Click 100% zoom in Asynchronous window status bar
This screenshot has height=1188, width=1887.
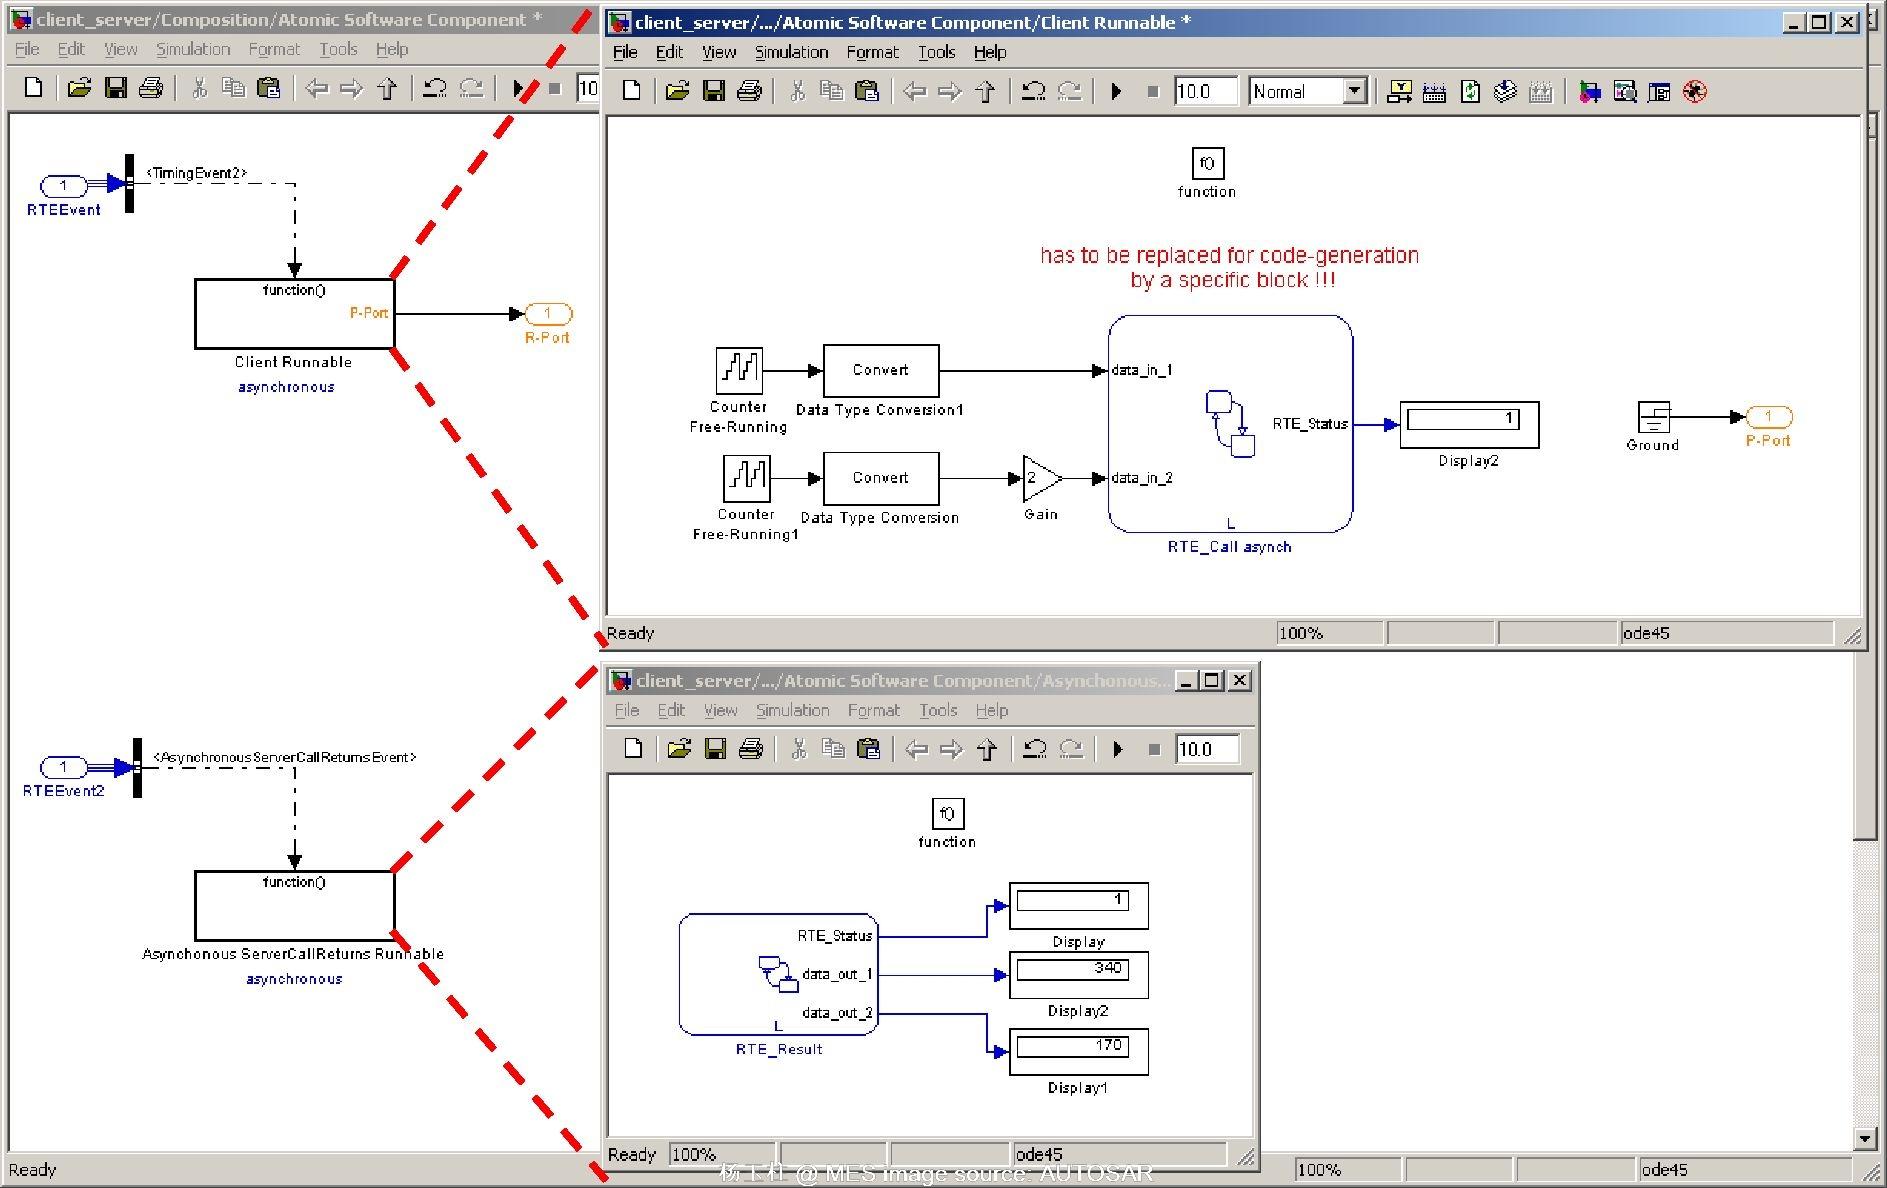(x=721, y=1154)
